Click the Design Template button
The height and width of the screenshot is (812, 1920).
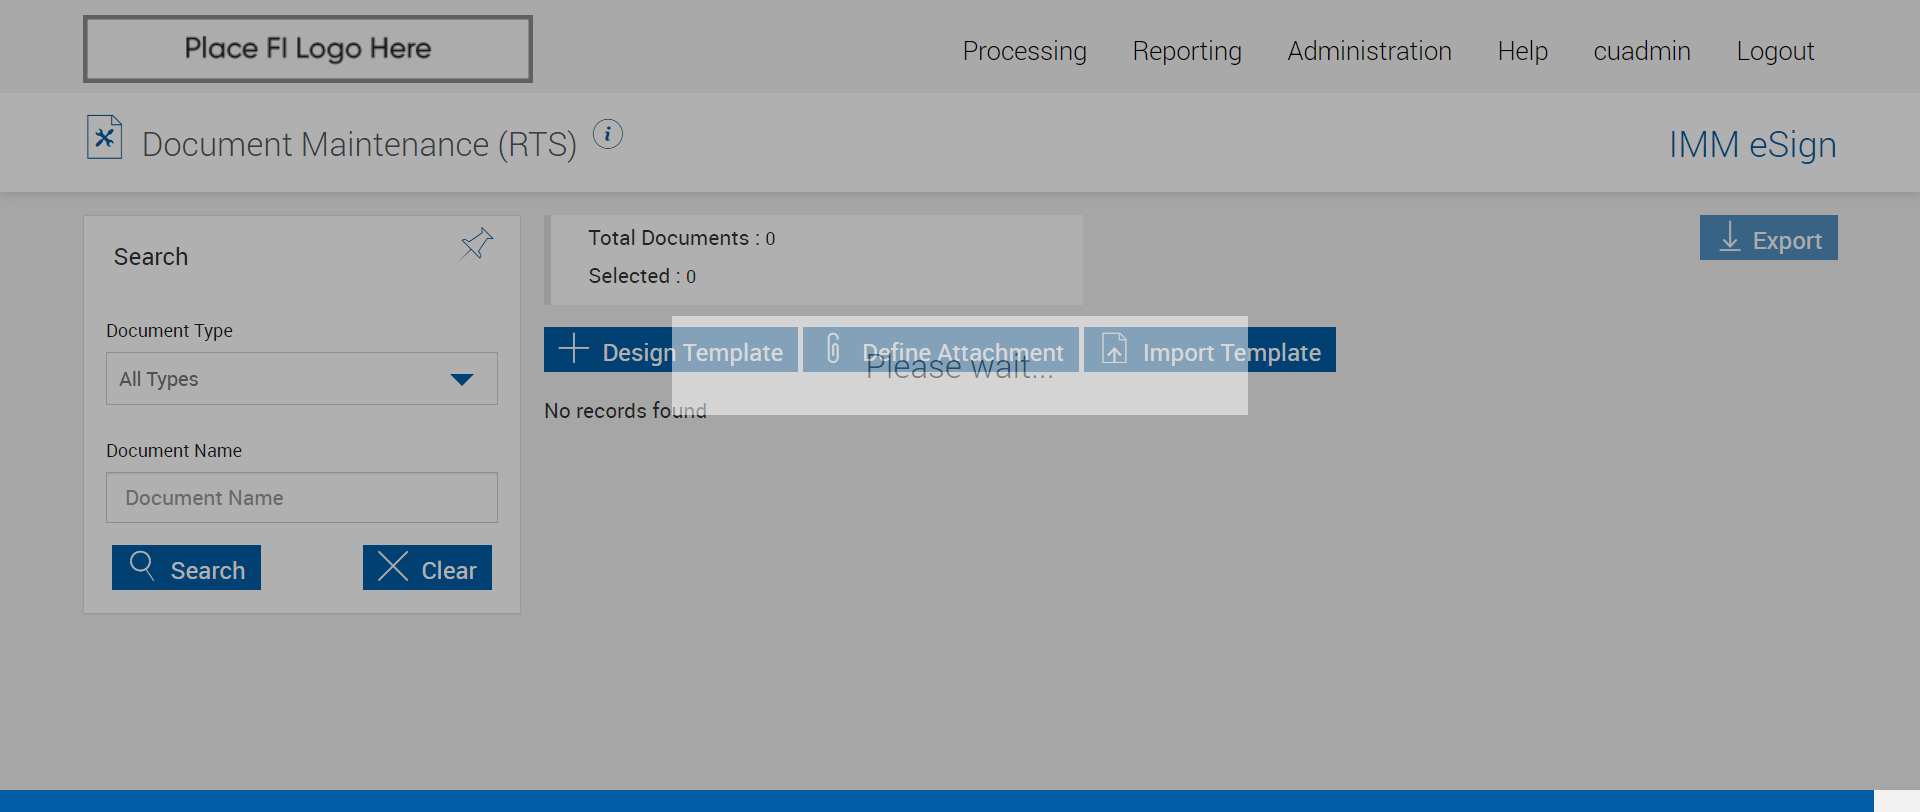point(671,350)
